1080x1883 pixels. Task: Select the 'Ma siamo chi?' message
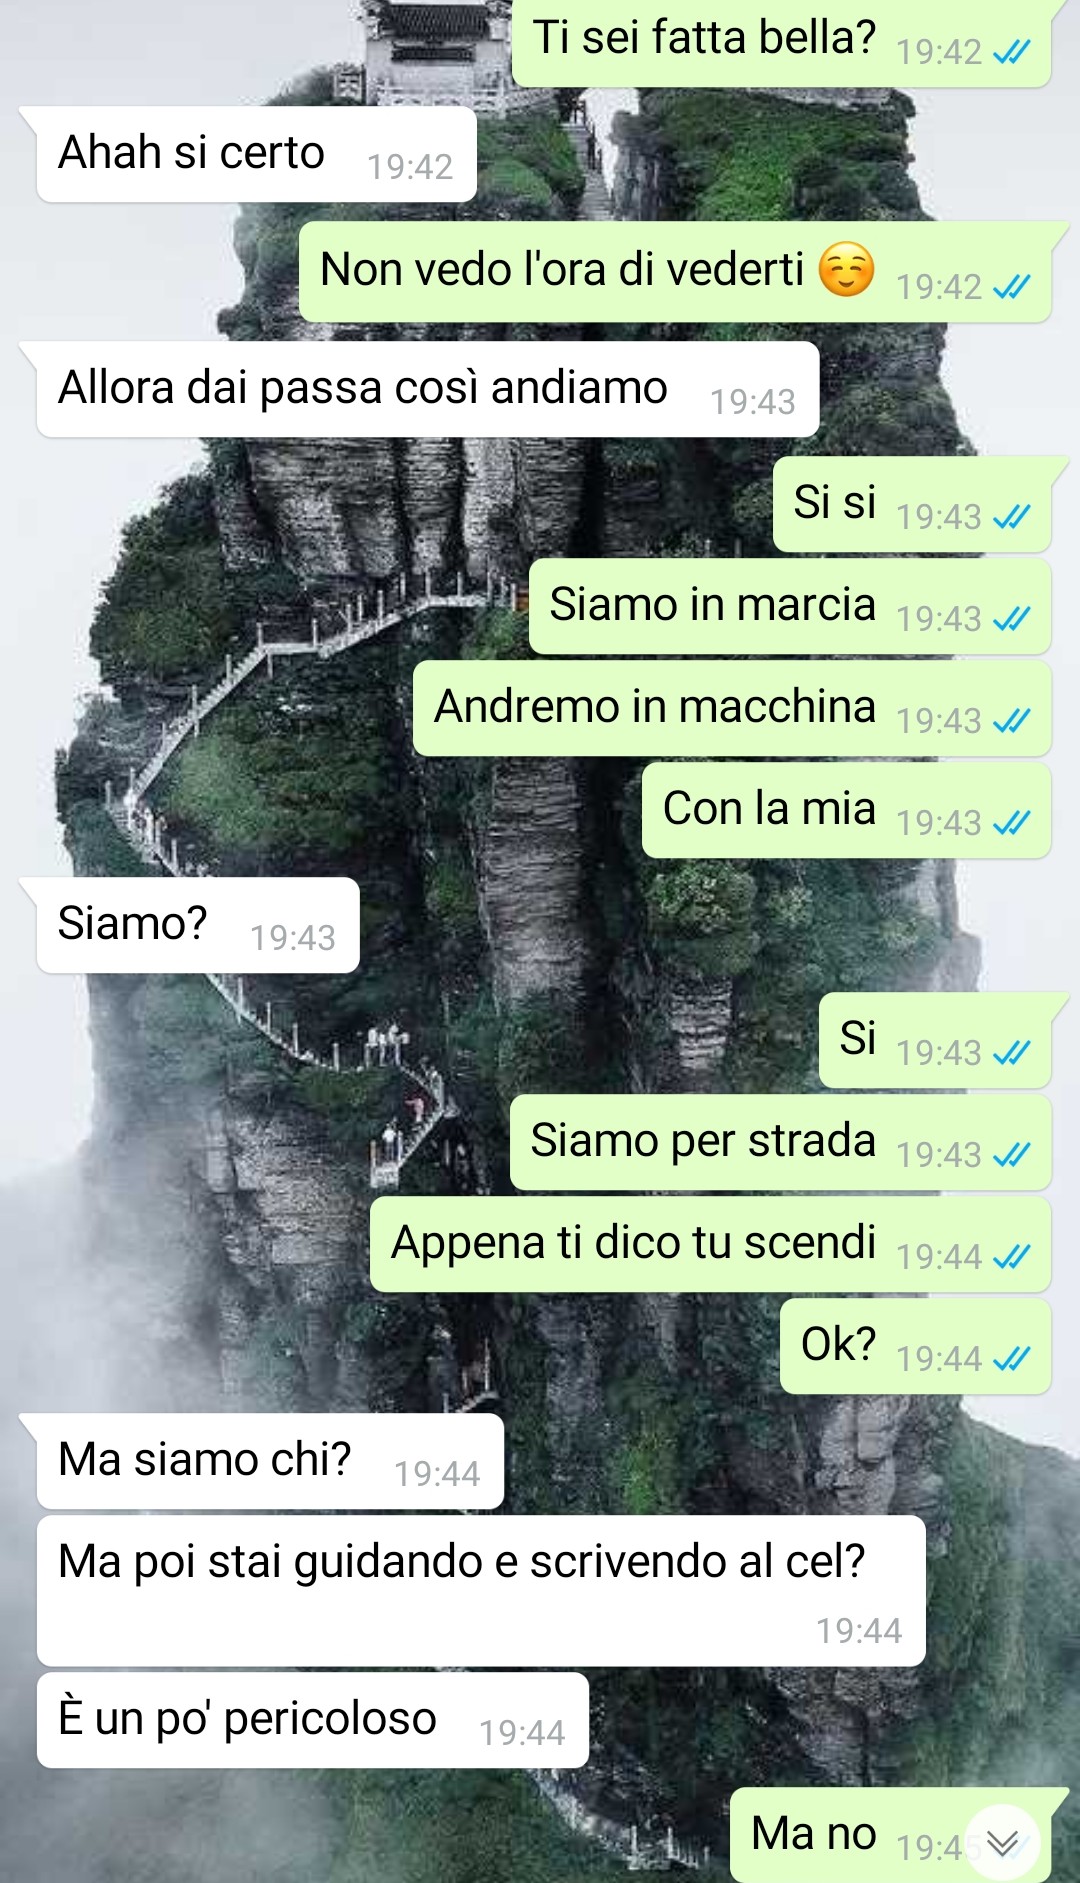(x=270, y=1461)
